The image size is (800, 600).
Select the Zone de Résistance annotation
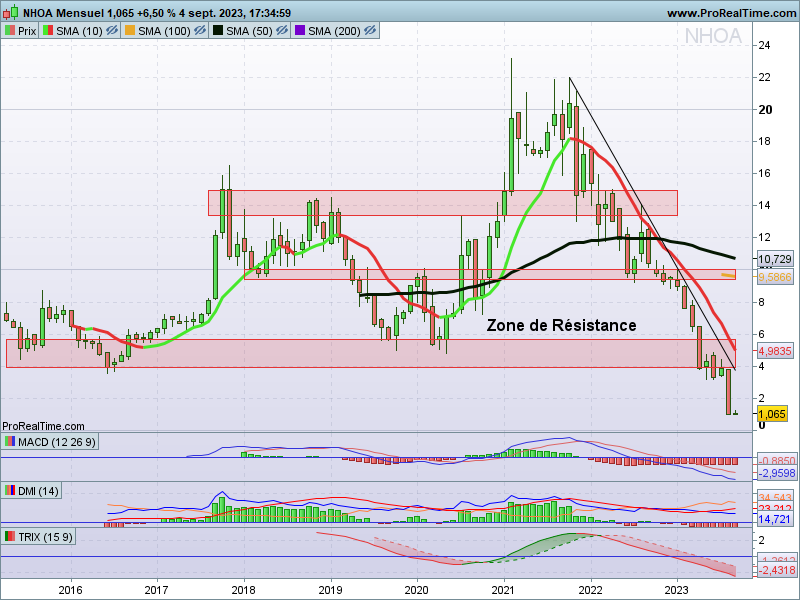point(561,326)
